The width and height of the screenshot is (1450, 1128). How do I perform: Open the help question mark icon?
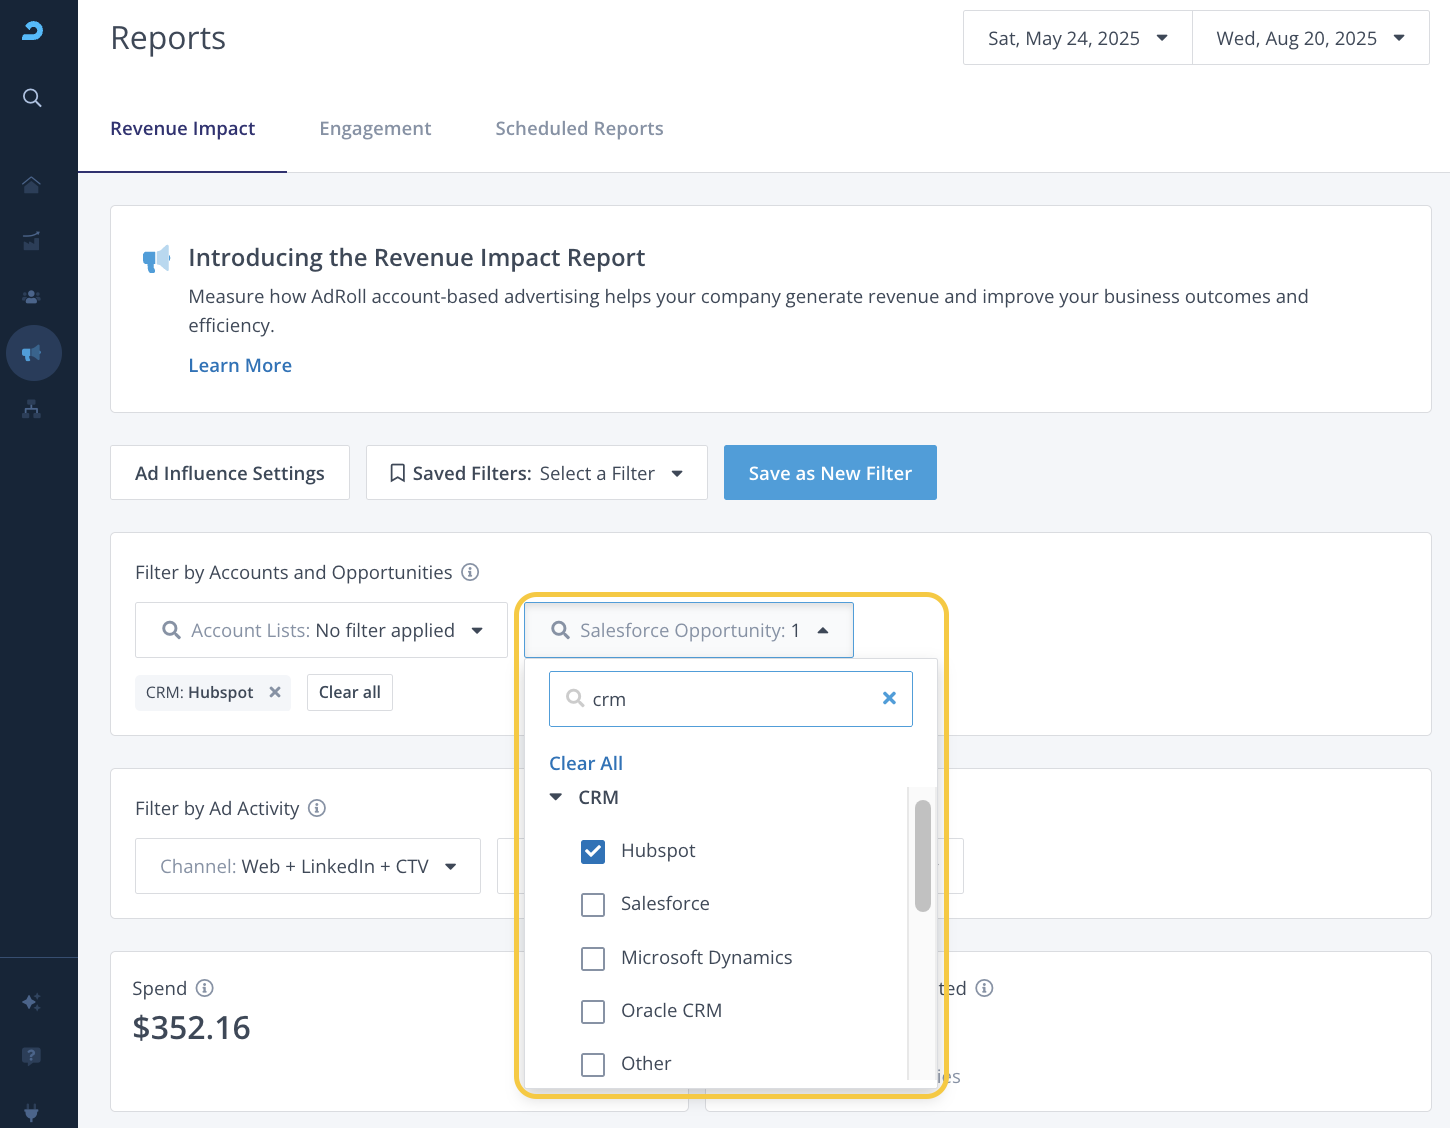click(32, 1056)
